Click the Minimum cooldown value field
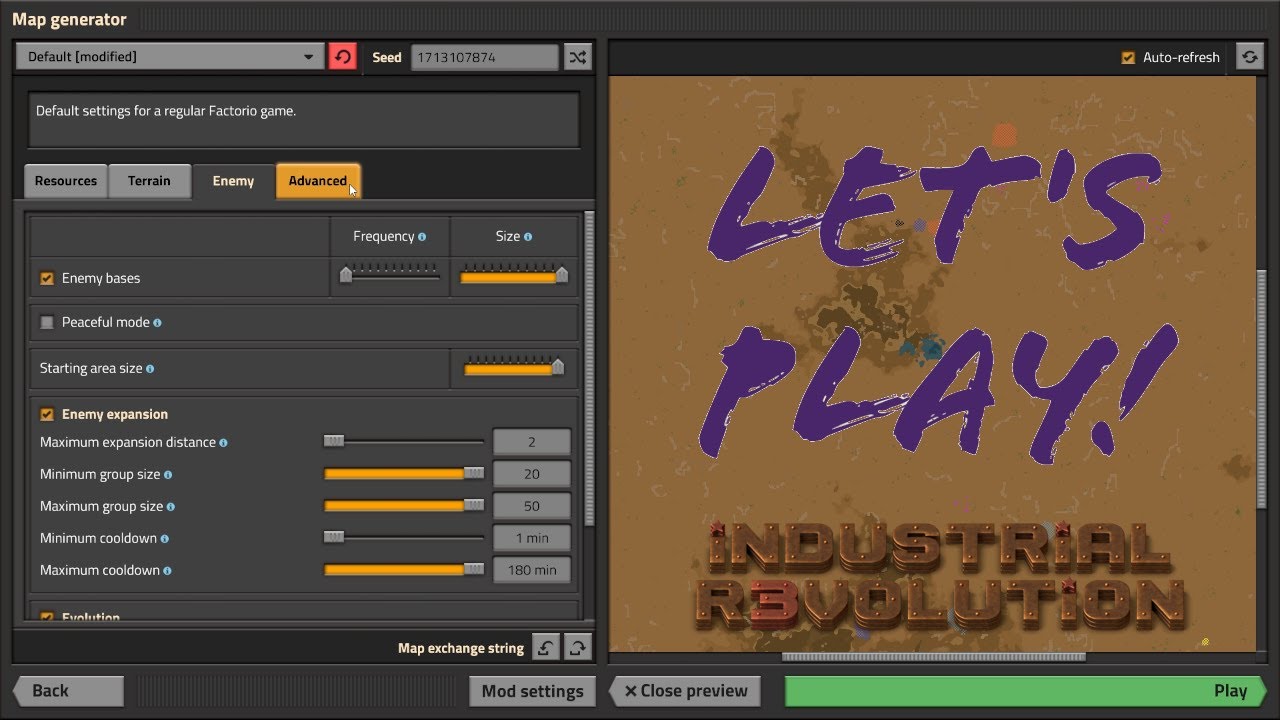The image size is (1280, 720). [x=532, y=538]
